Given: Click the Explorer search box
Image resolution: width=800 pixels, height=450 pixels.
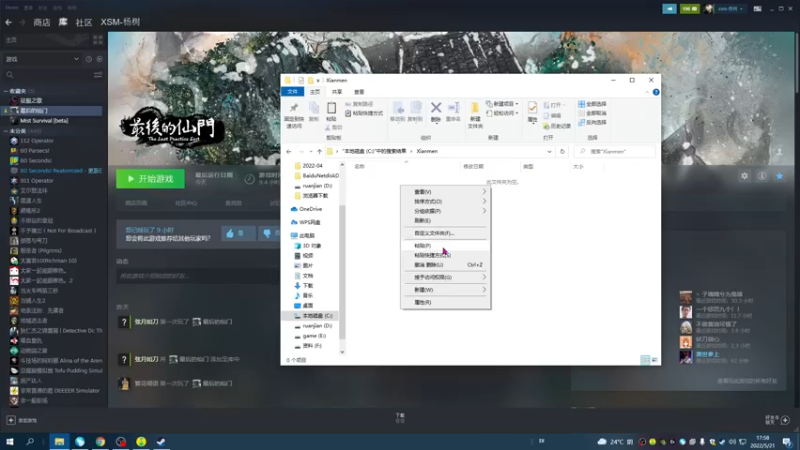Looking at the screenshot, I should tap(615, 152).
